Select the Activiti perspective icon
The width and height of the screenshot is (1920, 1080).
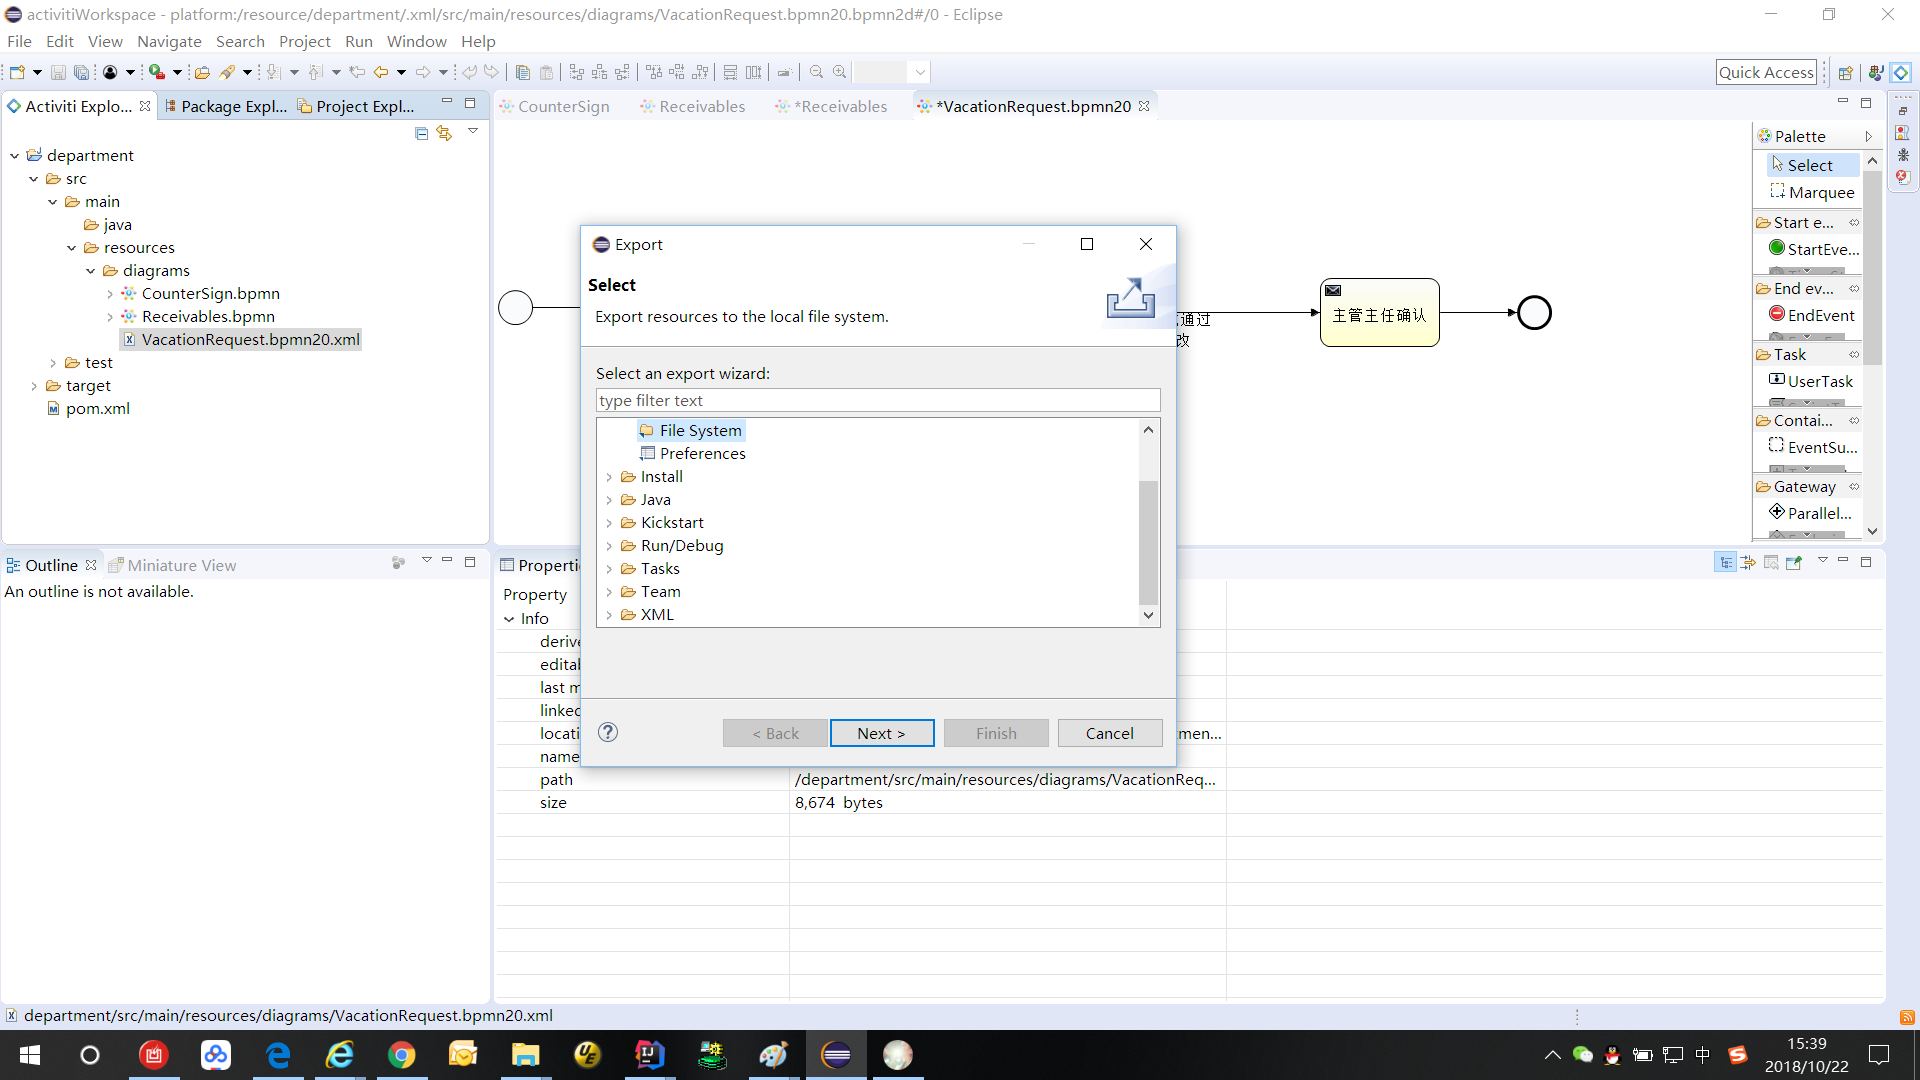pos(1901,72)
